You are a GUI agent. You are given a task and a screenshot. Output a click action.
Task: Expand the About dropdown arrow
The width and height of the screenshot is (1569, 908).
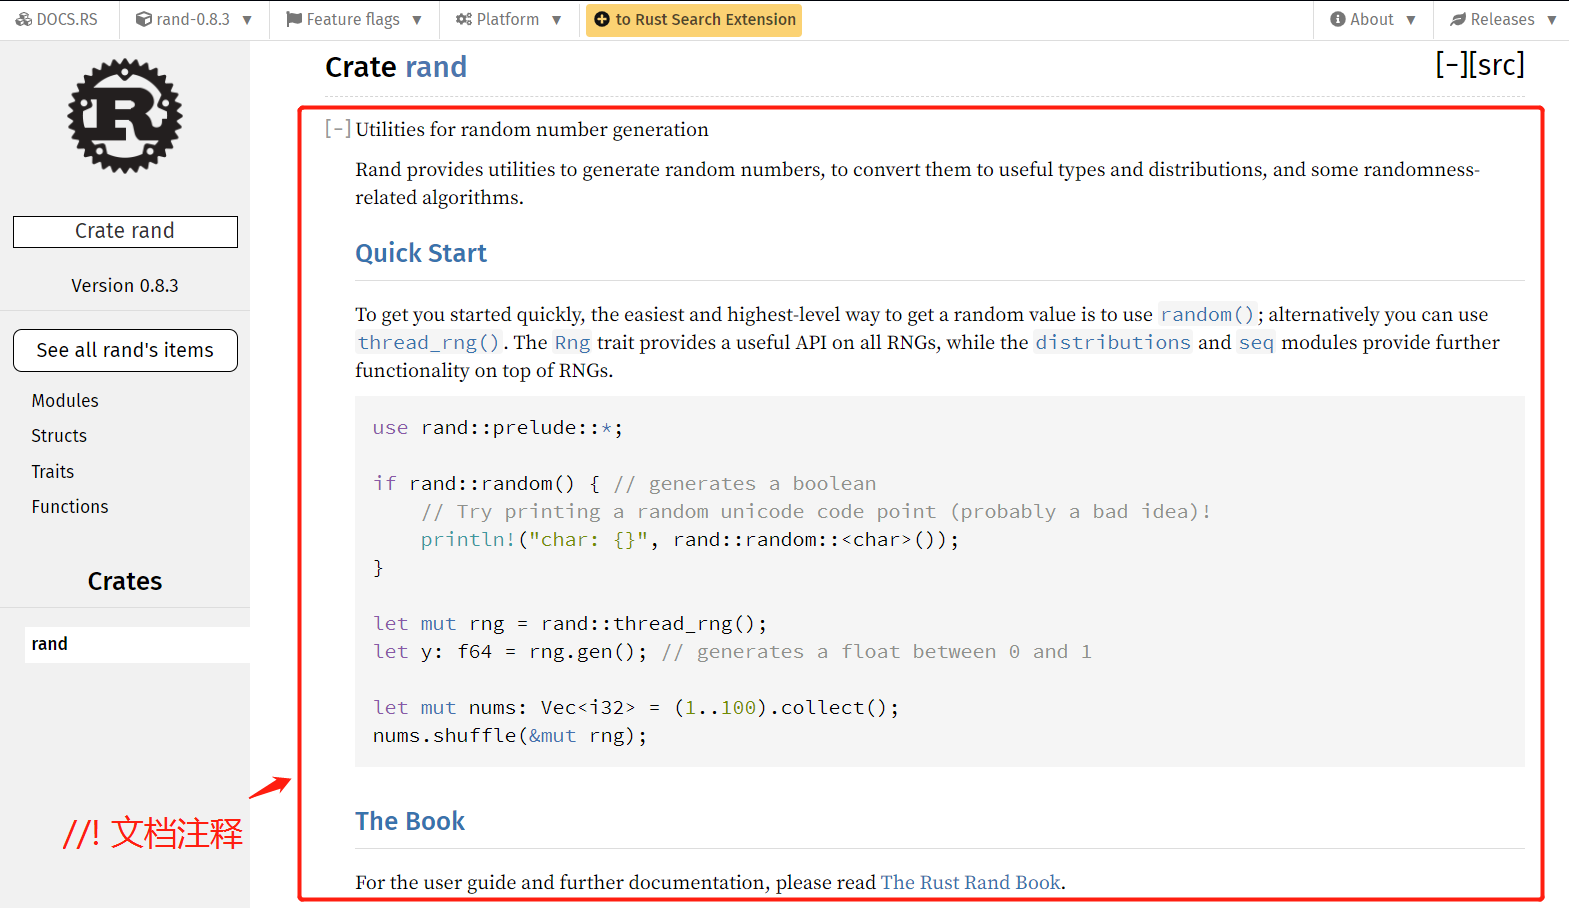tap(1411, 20)
